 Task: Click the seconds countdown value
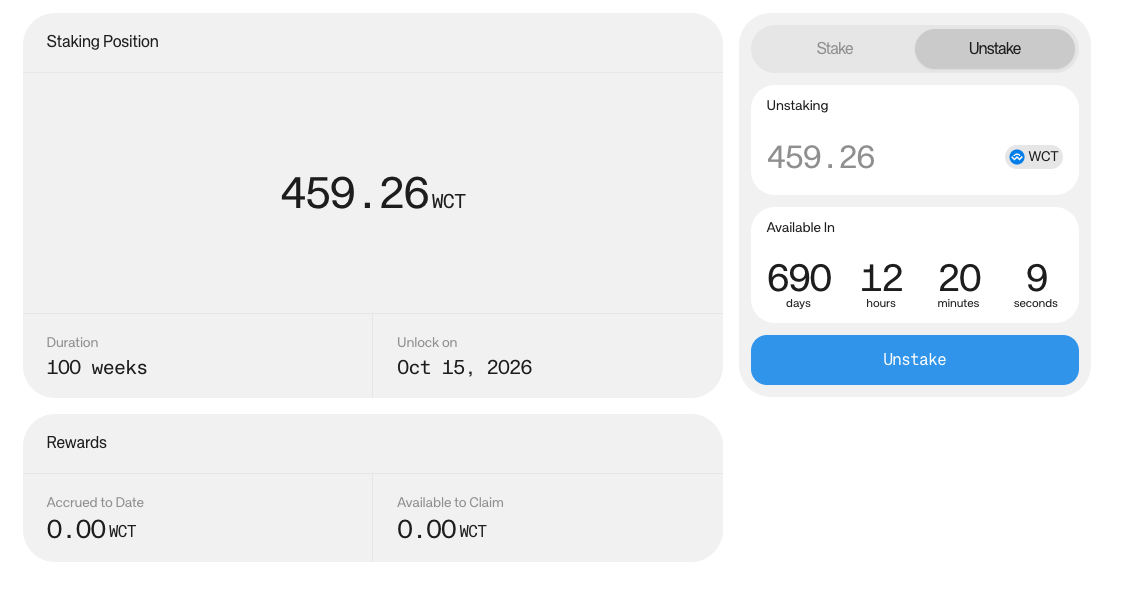[x=1035, y=278]
